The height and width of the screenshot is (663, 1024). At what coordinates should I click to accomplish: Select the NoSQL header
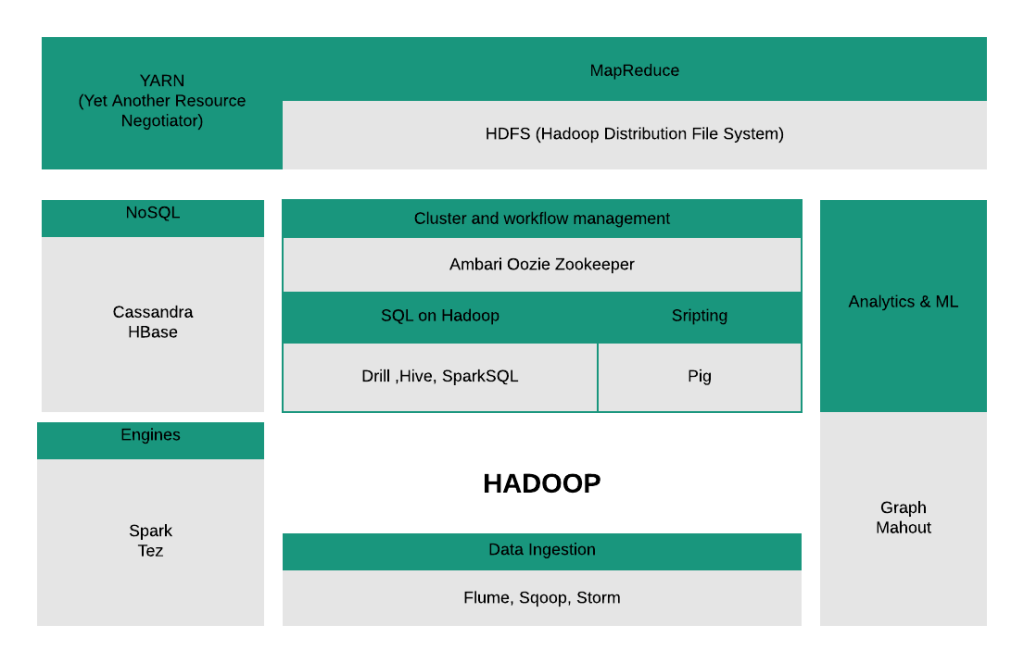153,213
